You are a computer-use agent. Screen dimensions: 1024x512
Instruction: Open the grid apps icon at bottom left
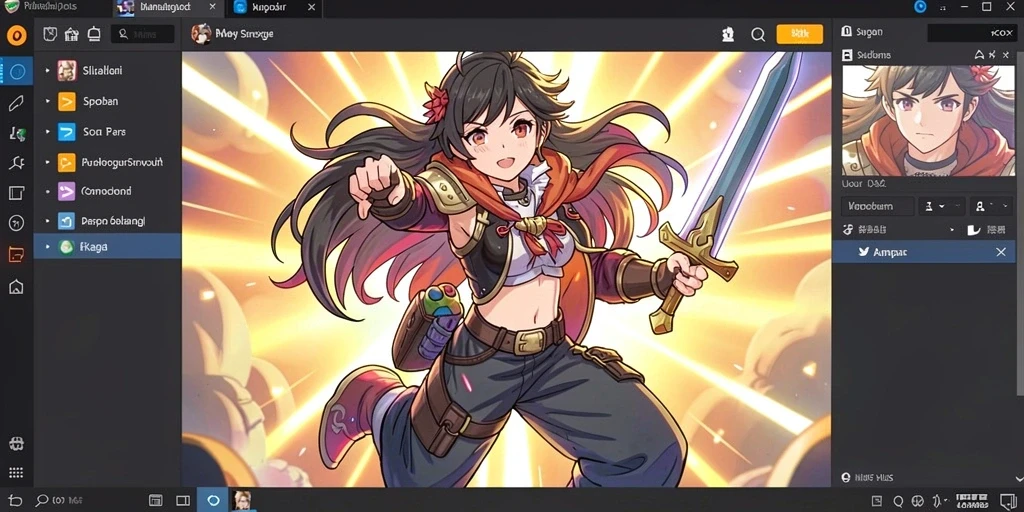(x=16, y=473)
